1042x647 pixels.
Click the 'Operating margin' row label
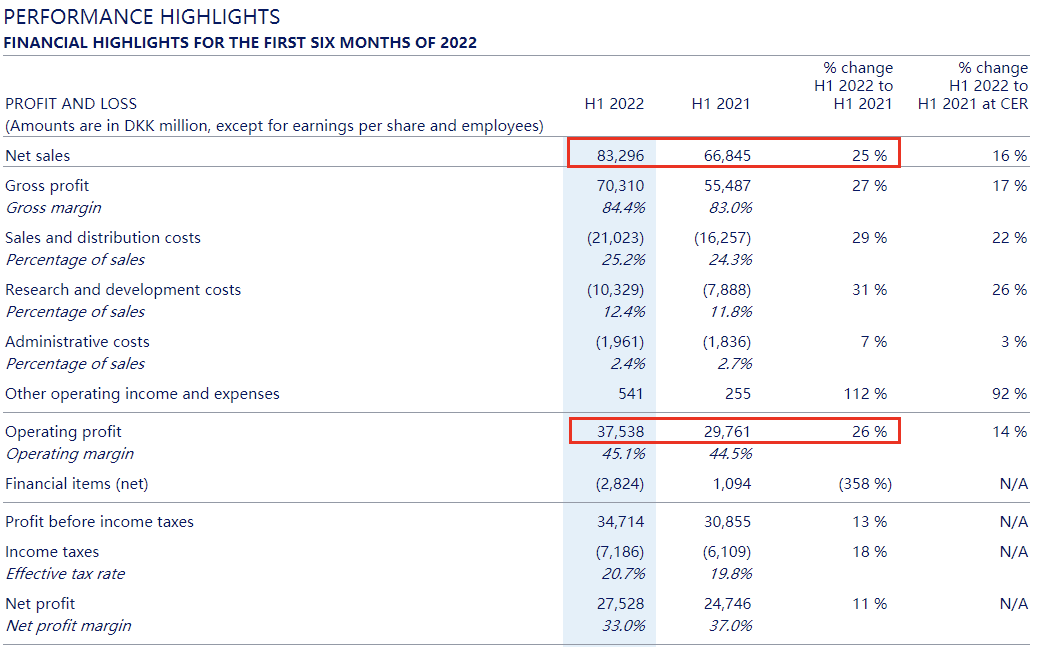pos(70,454)
